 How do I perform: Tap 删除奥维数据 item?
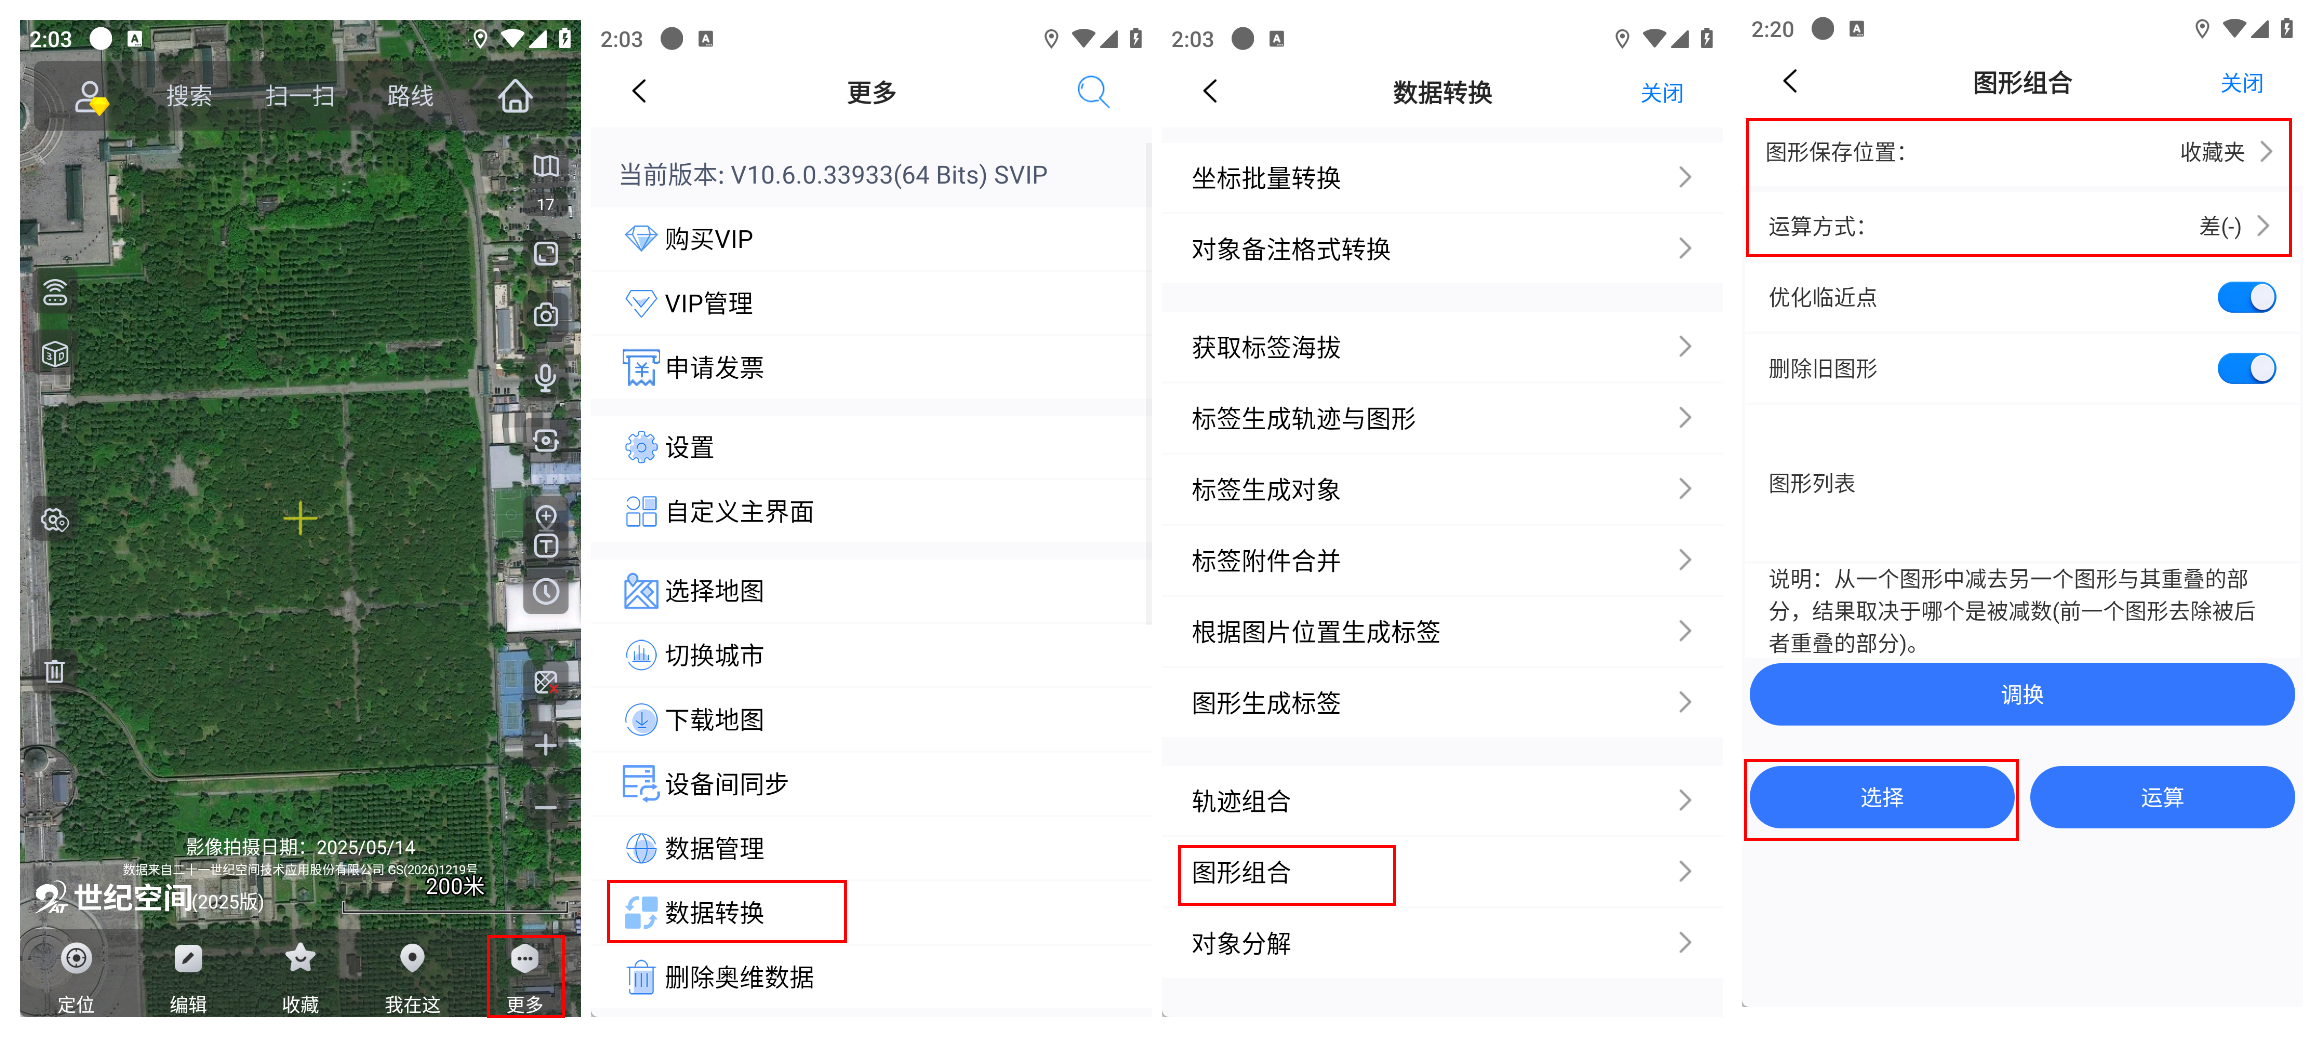(x=870, y=977)
